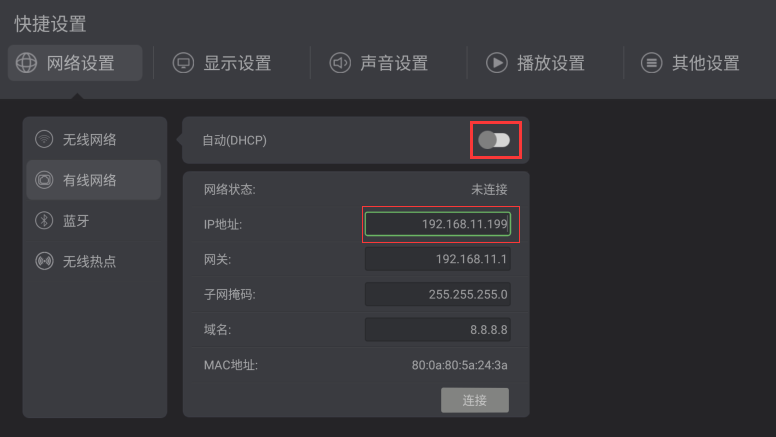This screenshot has height=437, width=776.
Task: Click the speaker icon for 声音设置
Action: click(x=340, y=63)
